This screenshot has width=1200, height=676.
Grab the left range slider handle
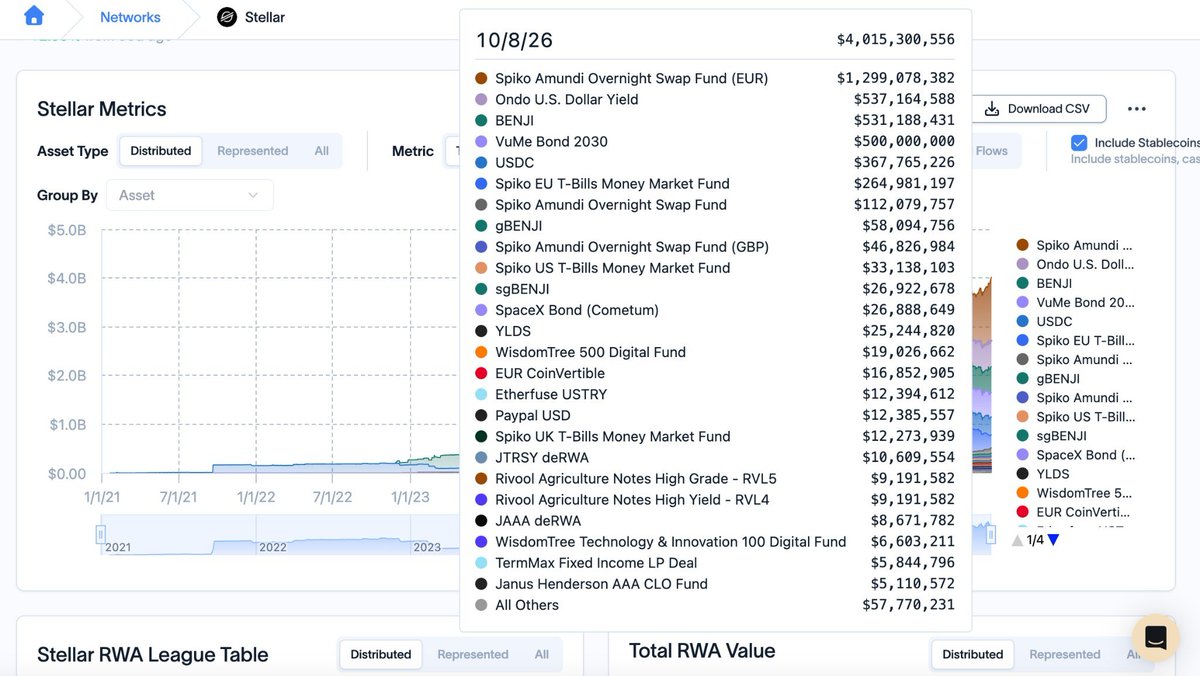[101, 535]
